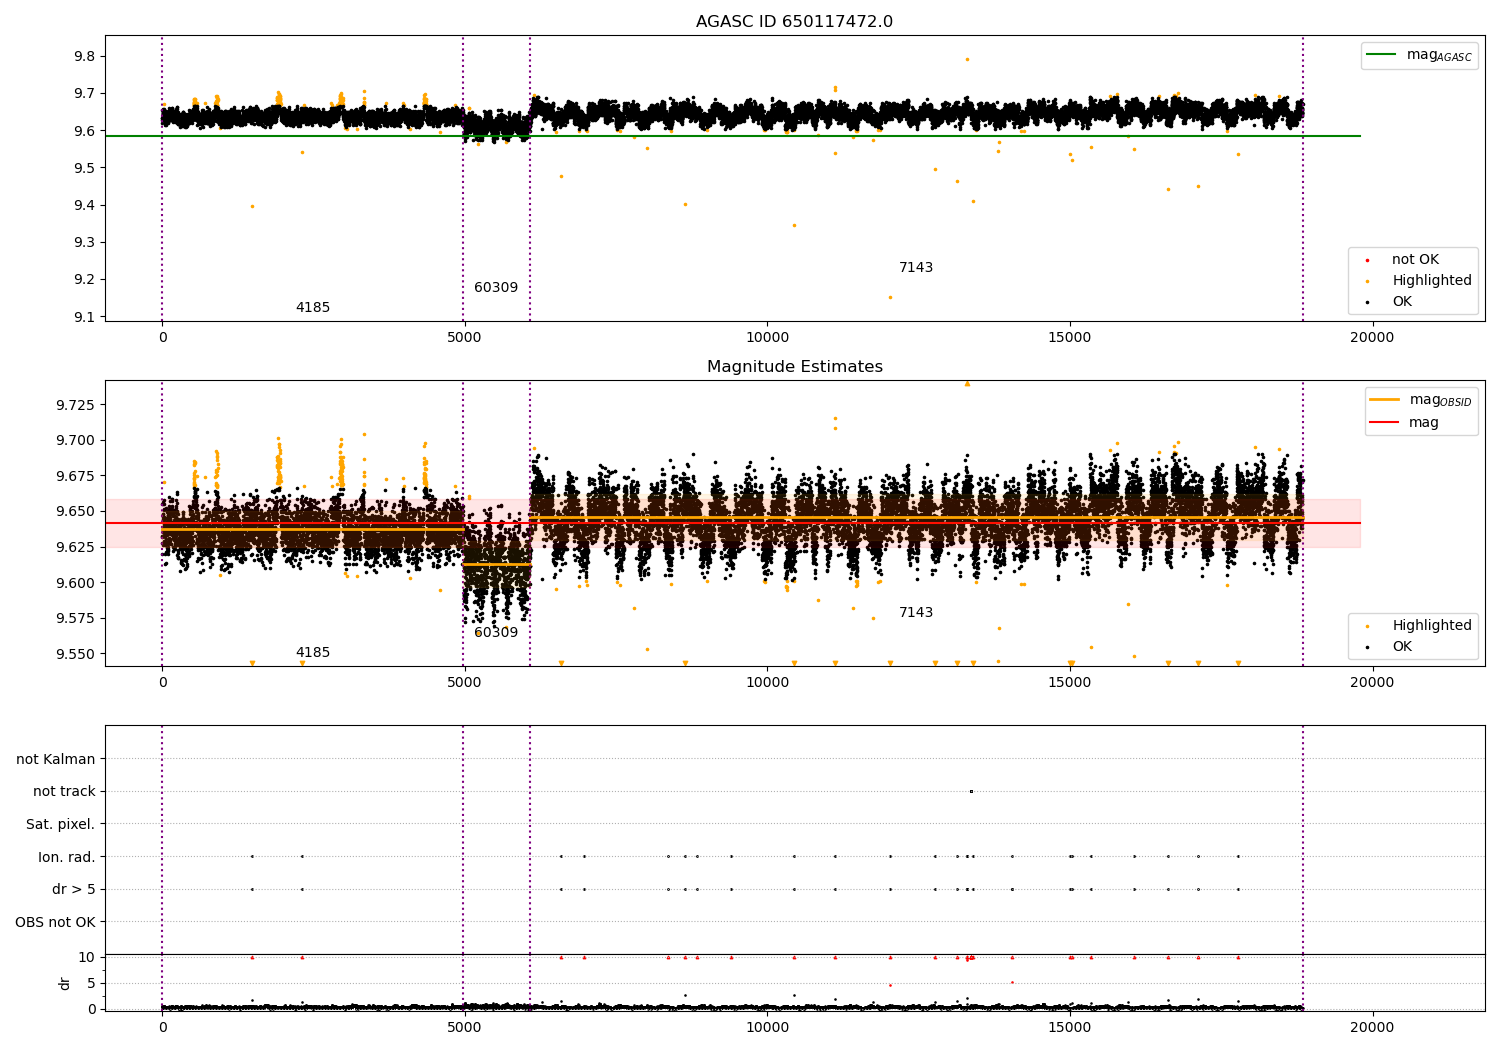This screenshot has height=1050, width=1500.
Task: Click the 'dr > 5' axis label
Action: [73, 890]
